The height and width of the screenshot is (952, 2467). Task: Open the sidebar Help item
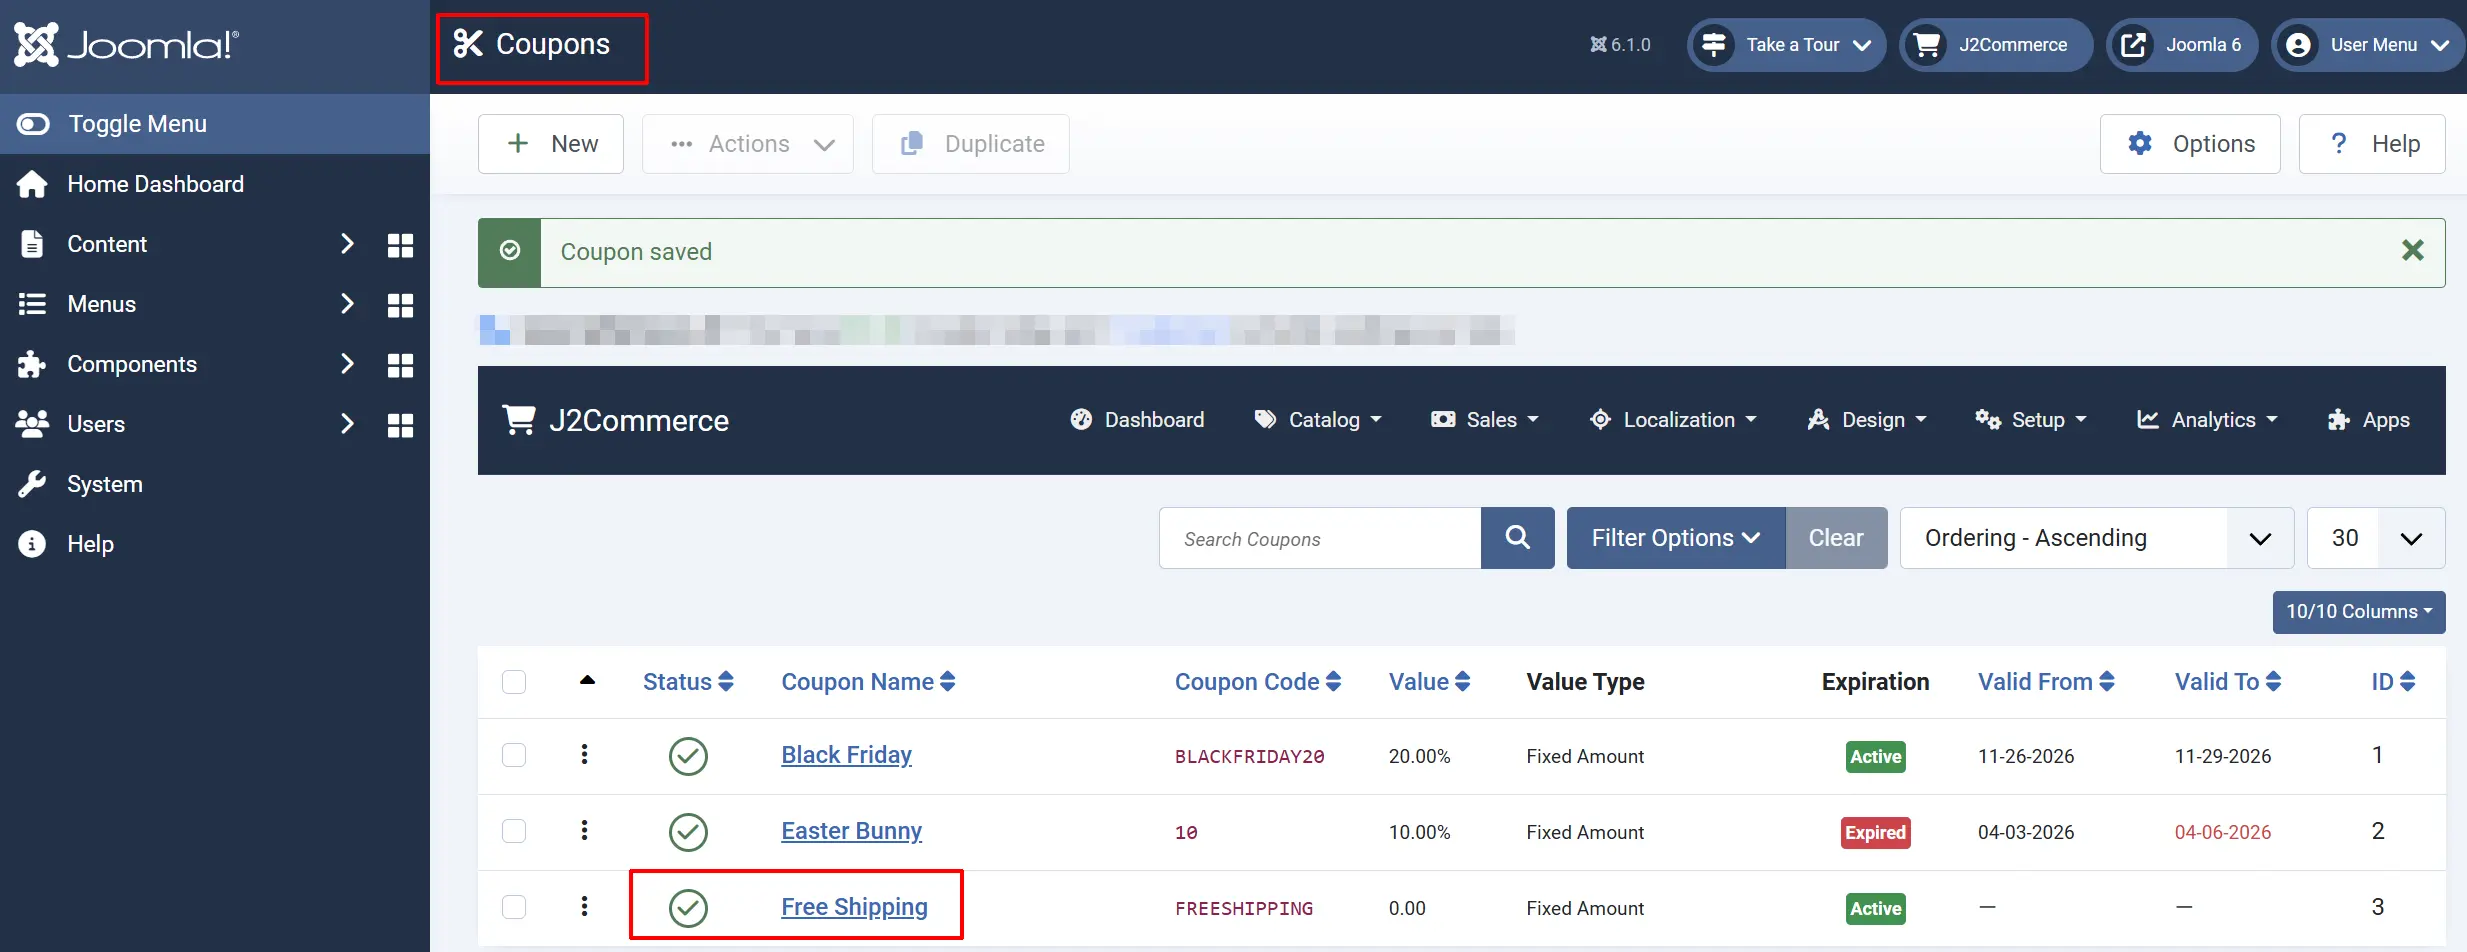90,544
